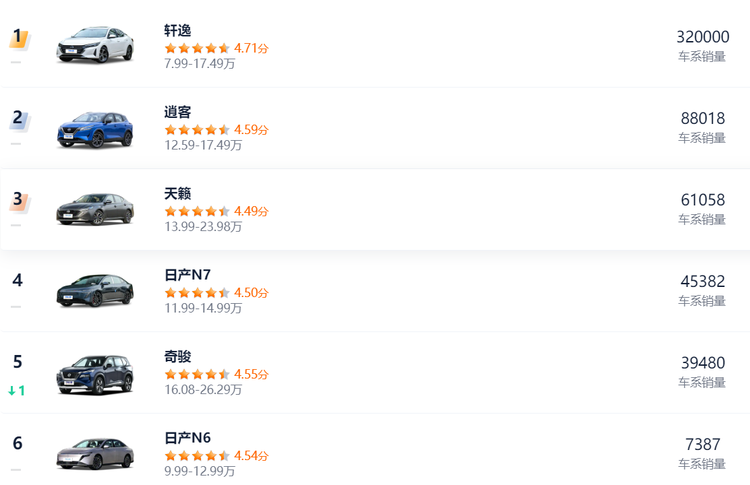This screenshot has width=750, height=485.
Task: View the 天籁 car photo
Action: pyautogui.click(x=95, y=208)
